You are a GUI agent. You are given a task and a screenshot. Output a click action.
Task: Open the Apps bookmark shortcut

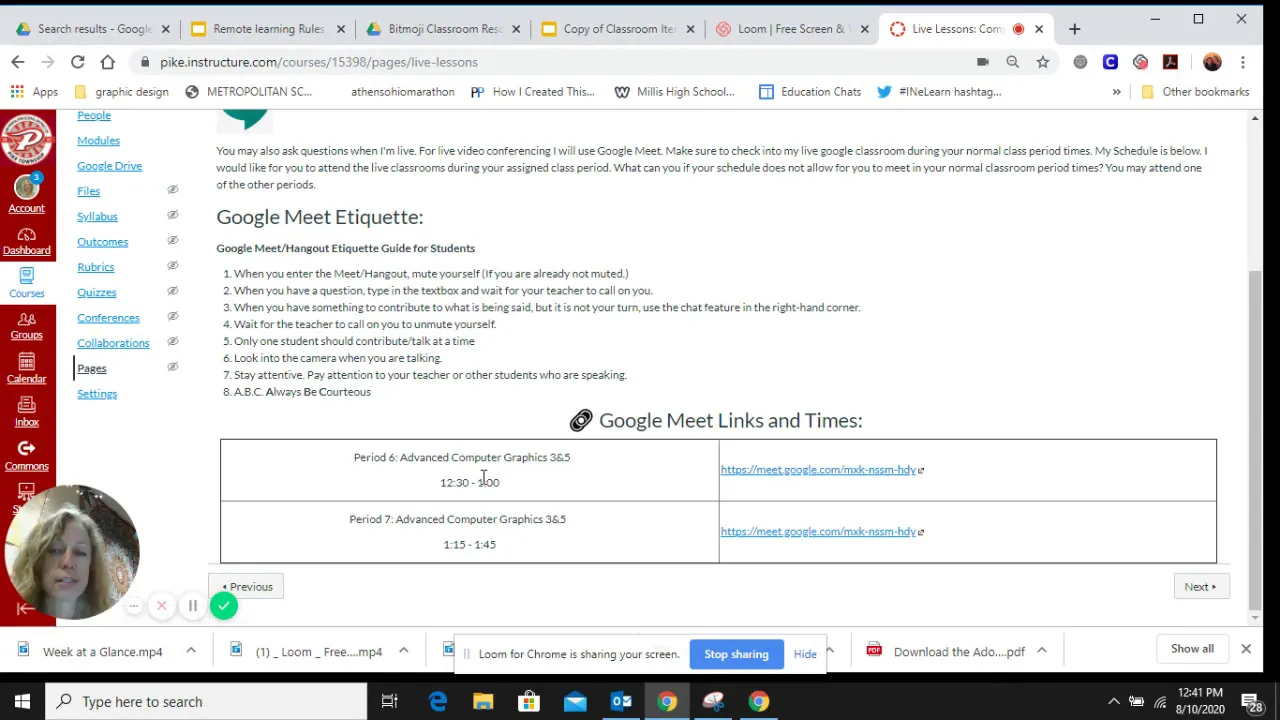34,92
